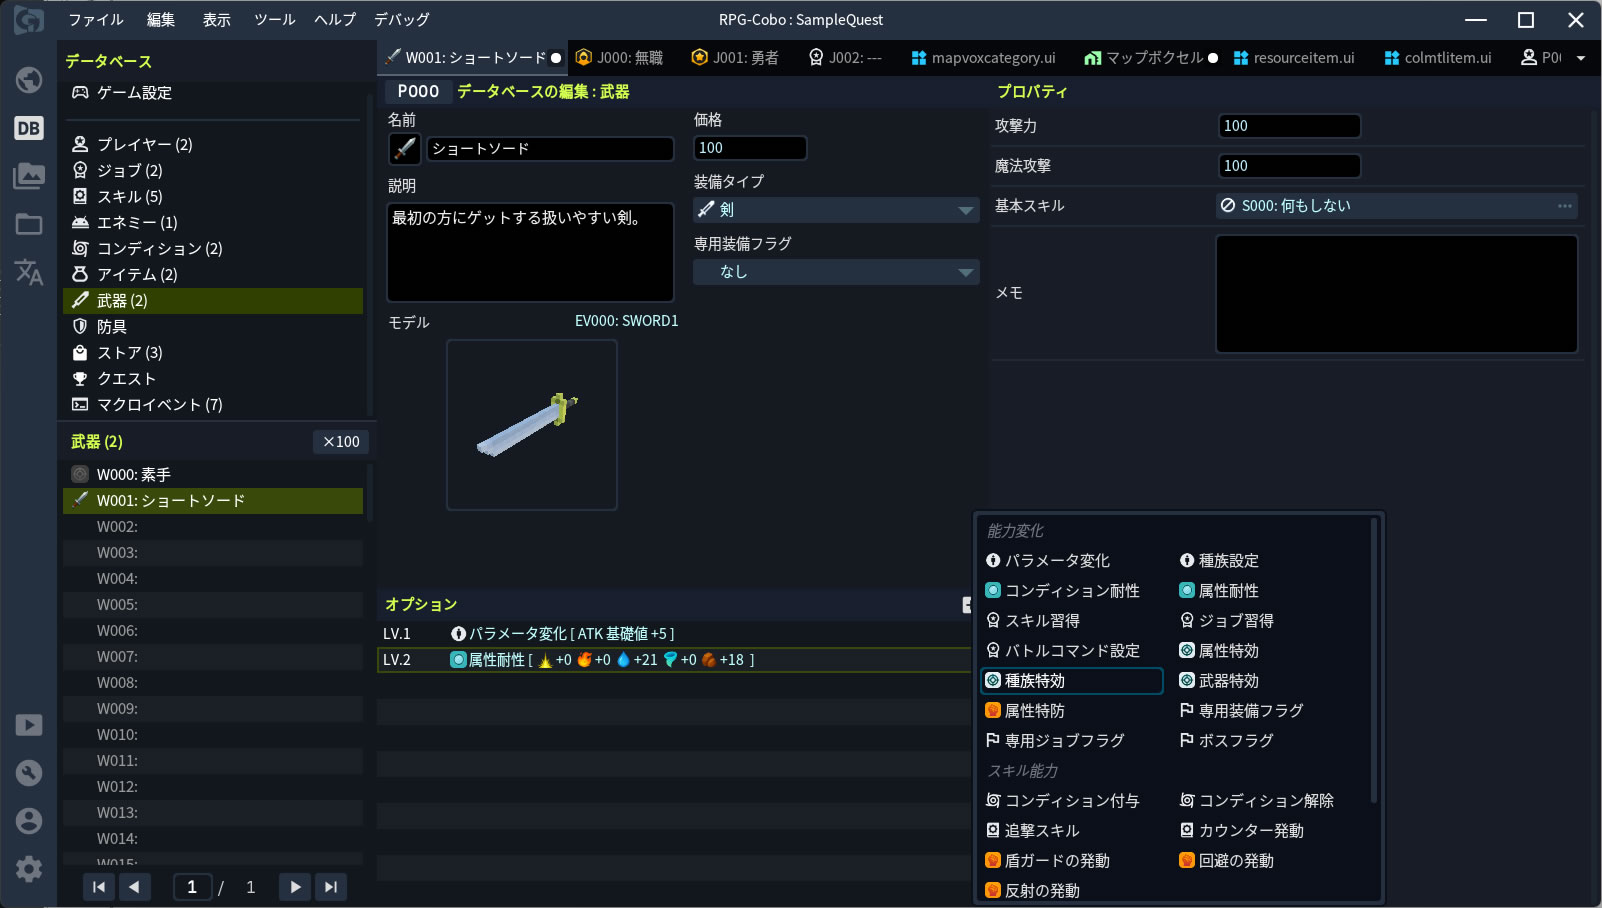This screenshot has height=908, width=1602.
Task: Open the globe icon in left sidebar
Action: pyautogui.click(x=29, y=80)
